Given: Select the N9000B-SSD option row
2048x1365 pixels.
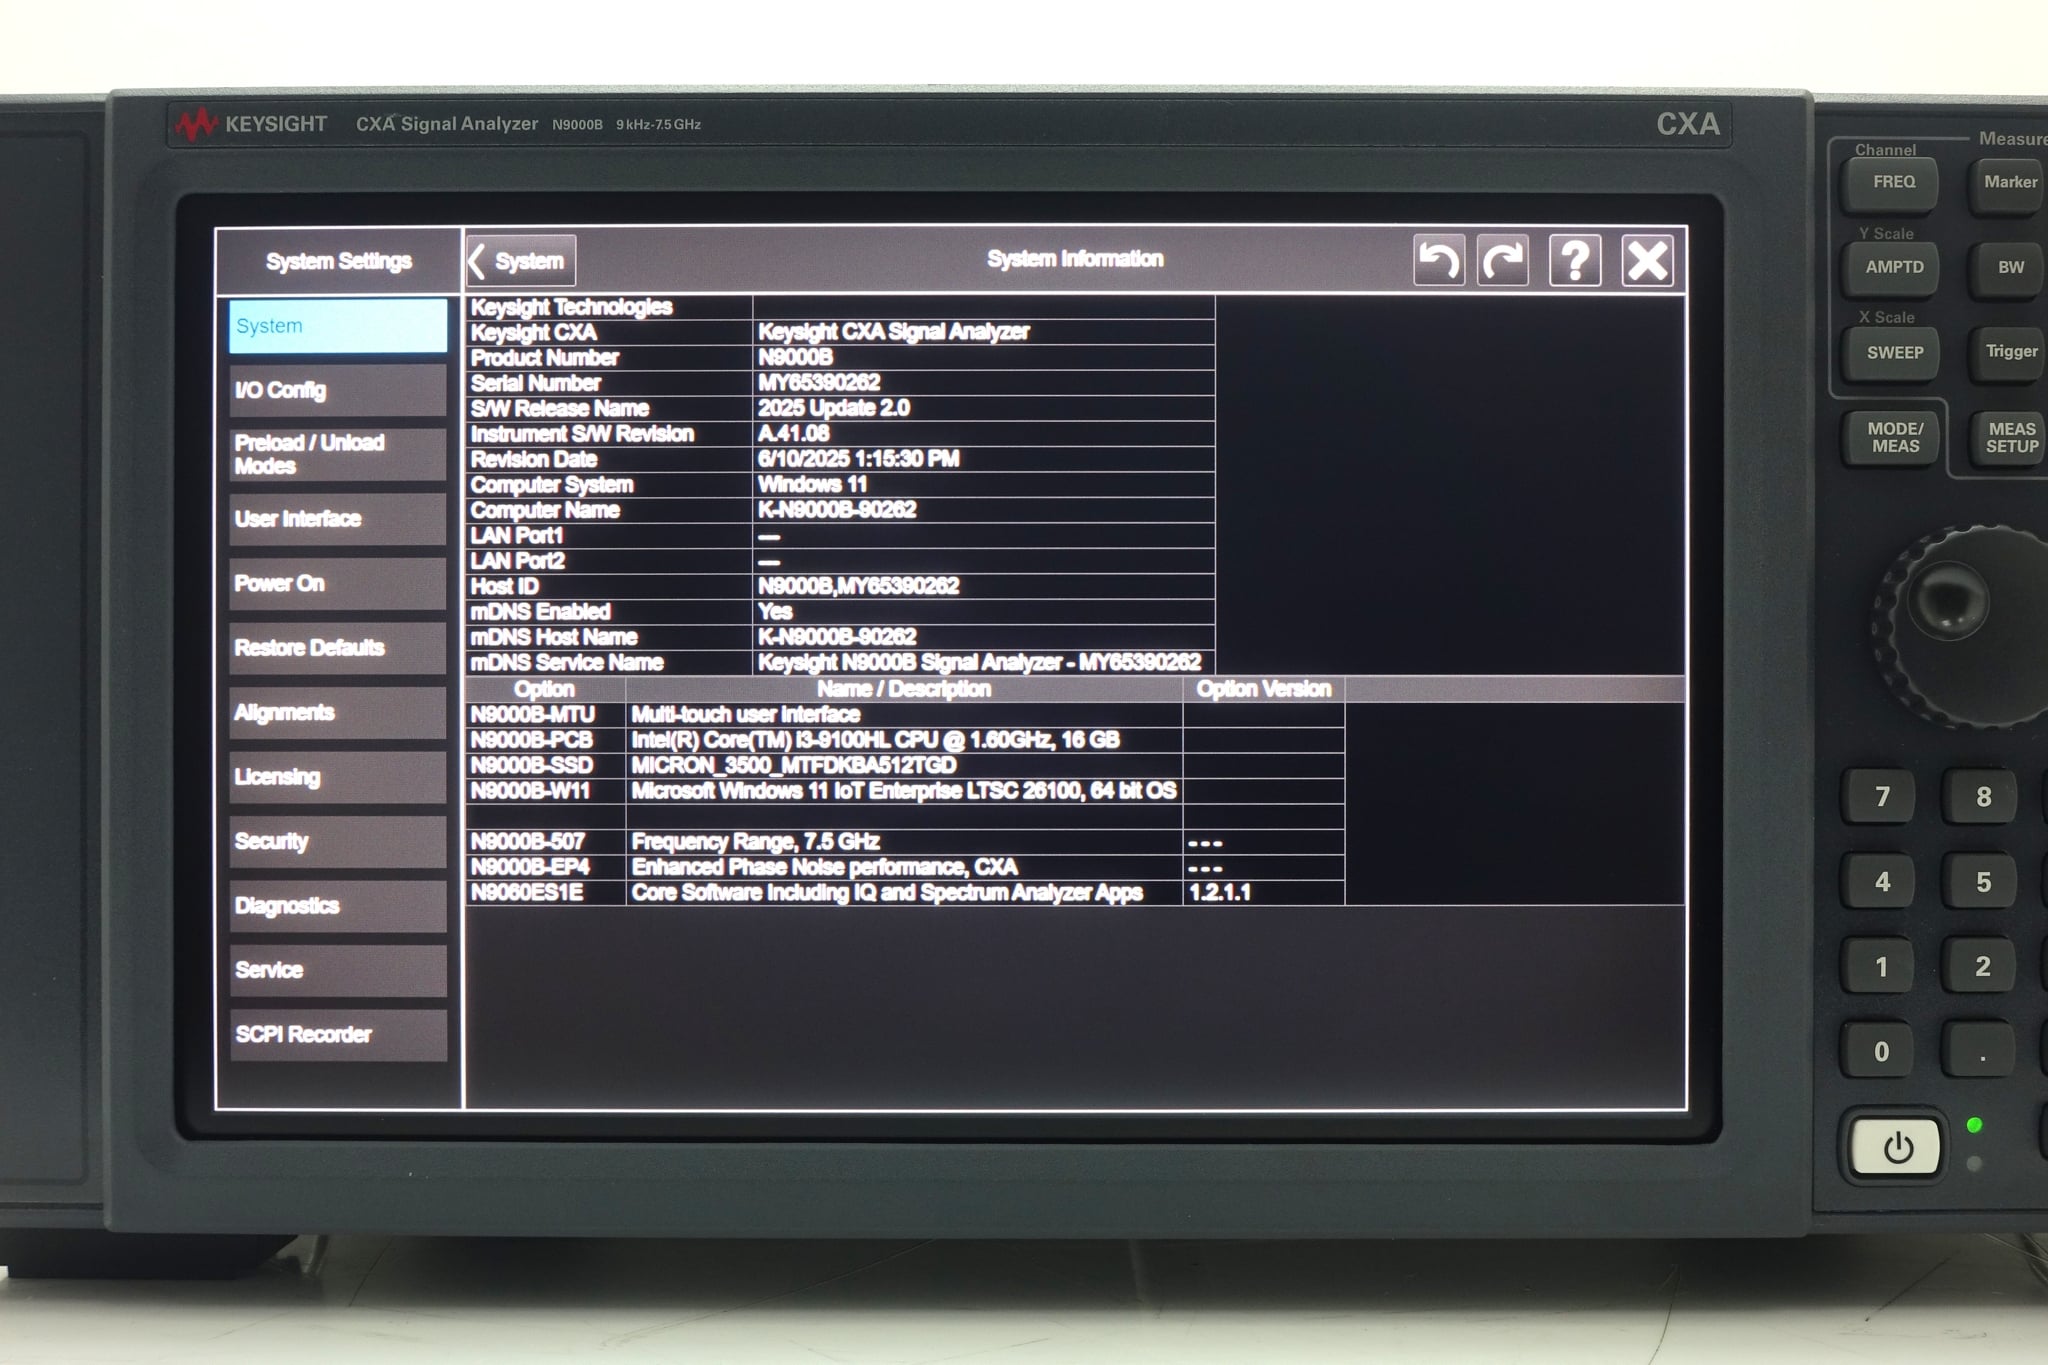Looking at the screenshot, I should coord(905,766).
